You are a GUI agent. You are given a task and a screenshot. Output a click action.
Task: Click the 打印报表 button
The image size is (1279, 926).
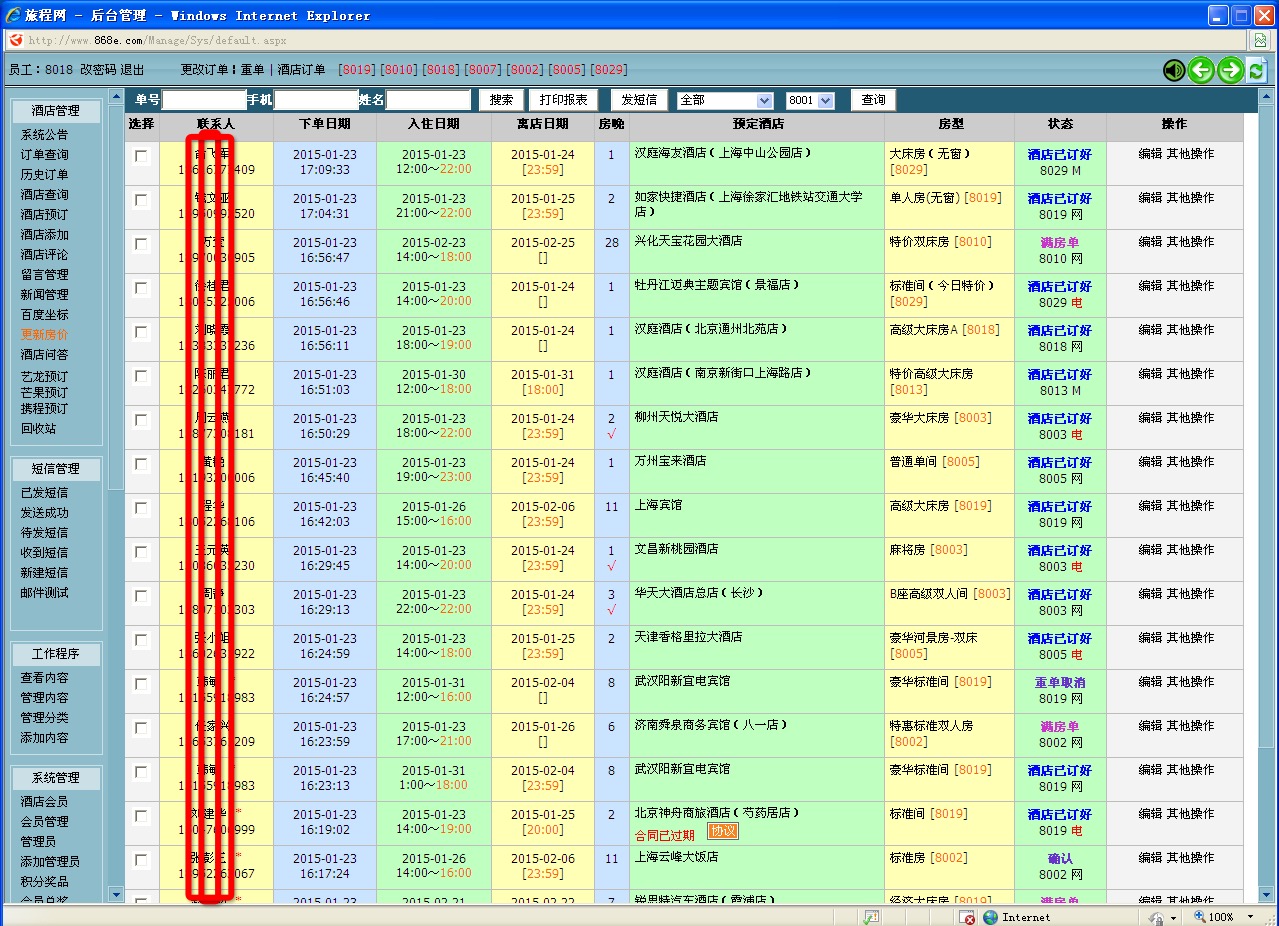pyautogui.click(x=564, y=100)
